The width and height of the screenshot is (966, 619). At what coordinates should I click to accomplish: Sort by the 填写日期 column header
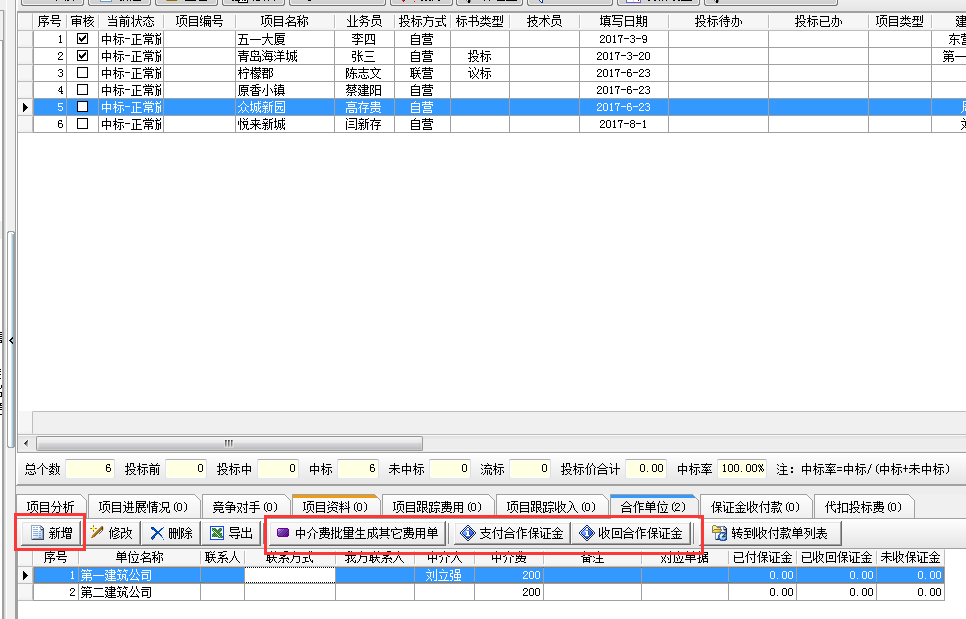623,21
